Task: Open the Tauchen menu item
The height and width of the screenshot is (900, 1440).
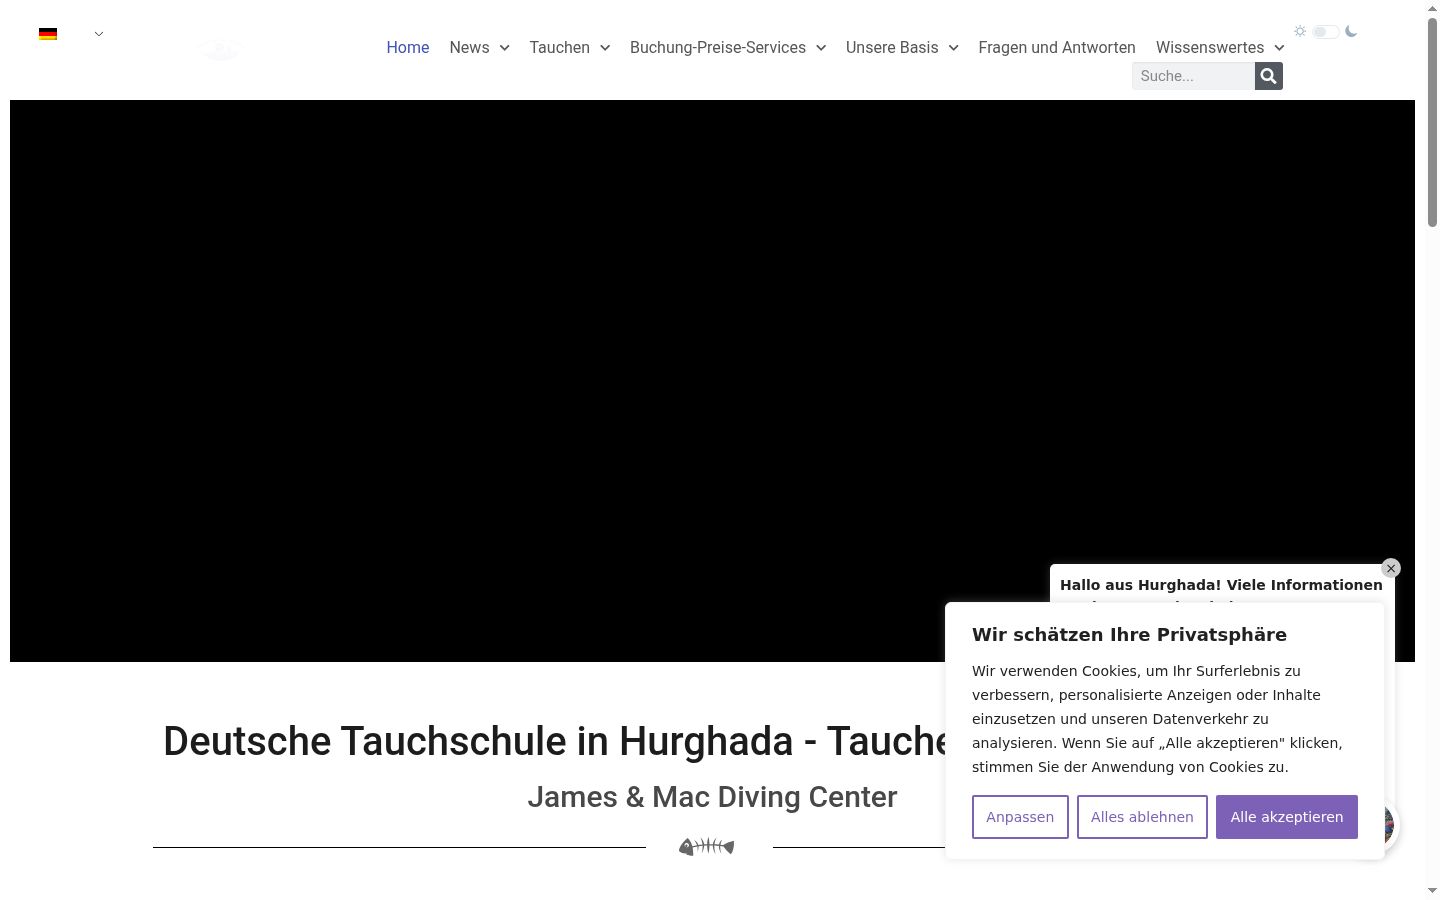Action: pyautogui.click(x=559, y=48)
